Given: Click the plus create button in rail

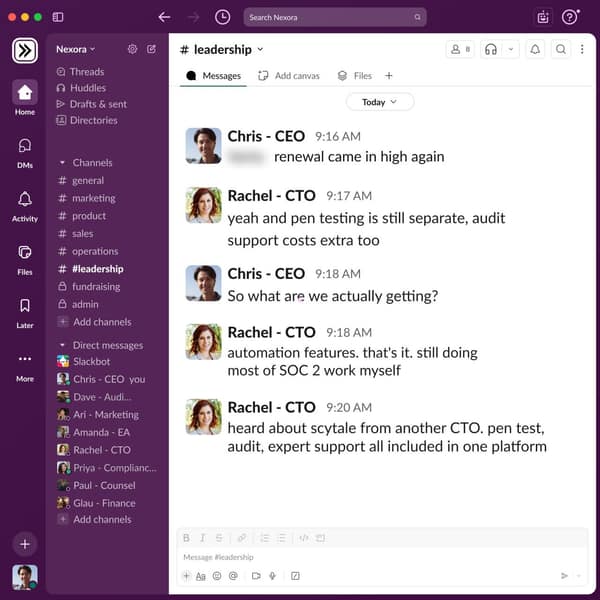Looking at the screenshot, I should [25, 544].
